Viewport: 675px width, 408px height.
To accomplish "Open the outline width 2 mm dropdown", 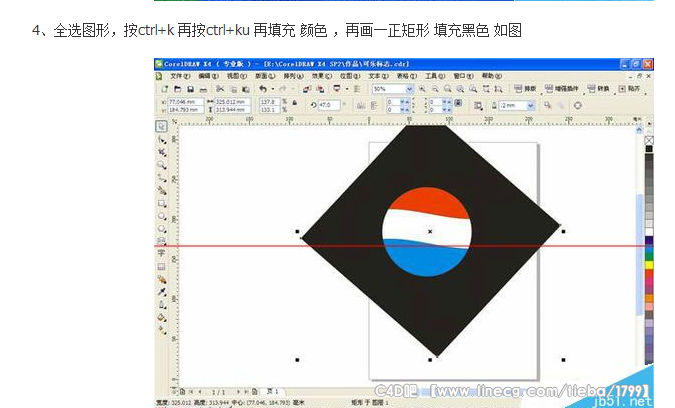I will [531, 105].
